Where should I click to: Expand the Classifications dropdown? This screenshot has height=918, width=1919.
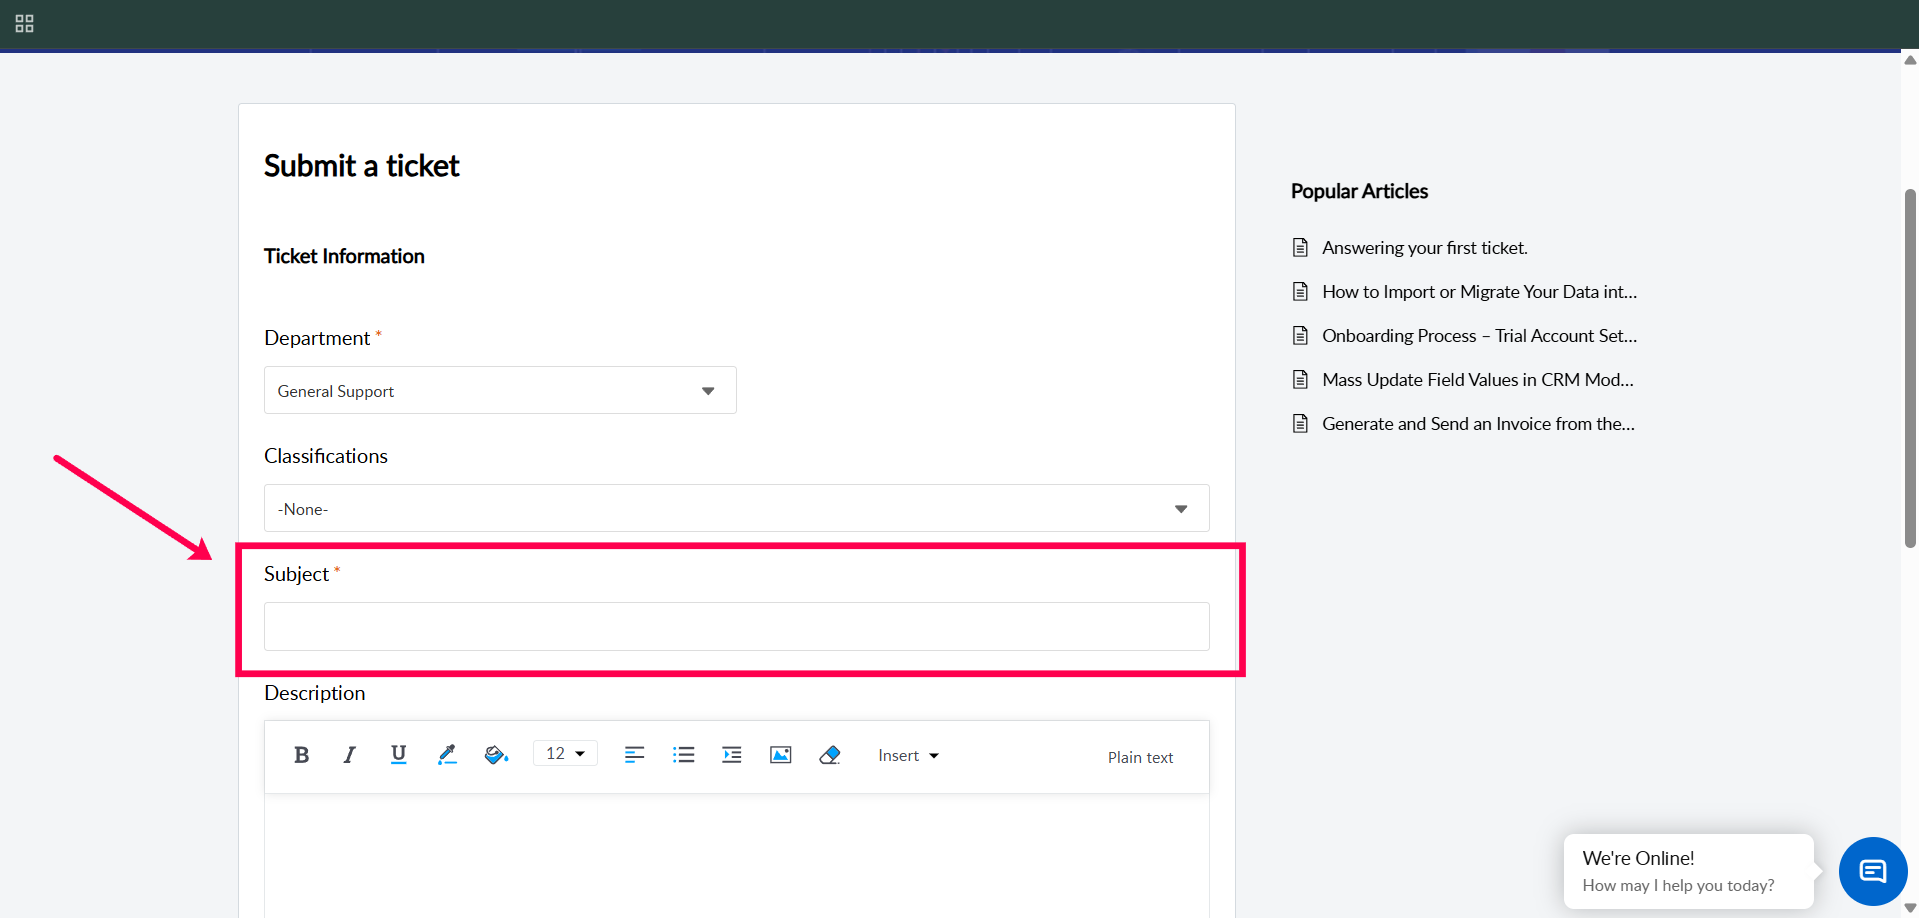tap(736, 509)
